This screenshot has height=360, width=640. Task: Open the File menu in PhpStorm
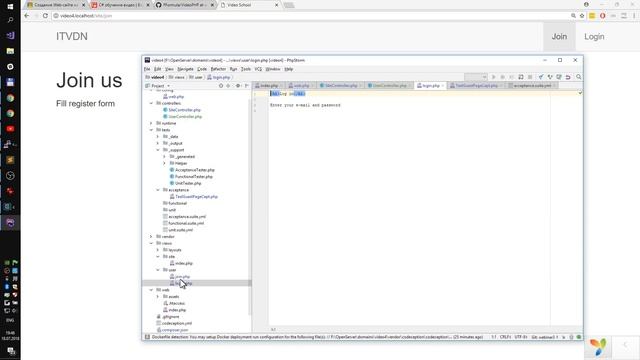pos(147,69)
